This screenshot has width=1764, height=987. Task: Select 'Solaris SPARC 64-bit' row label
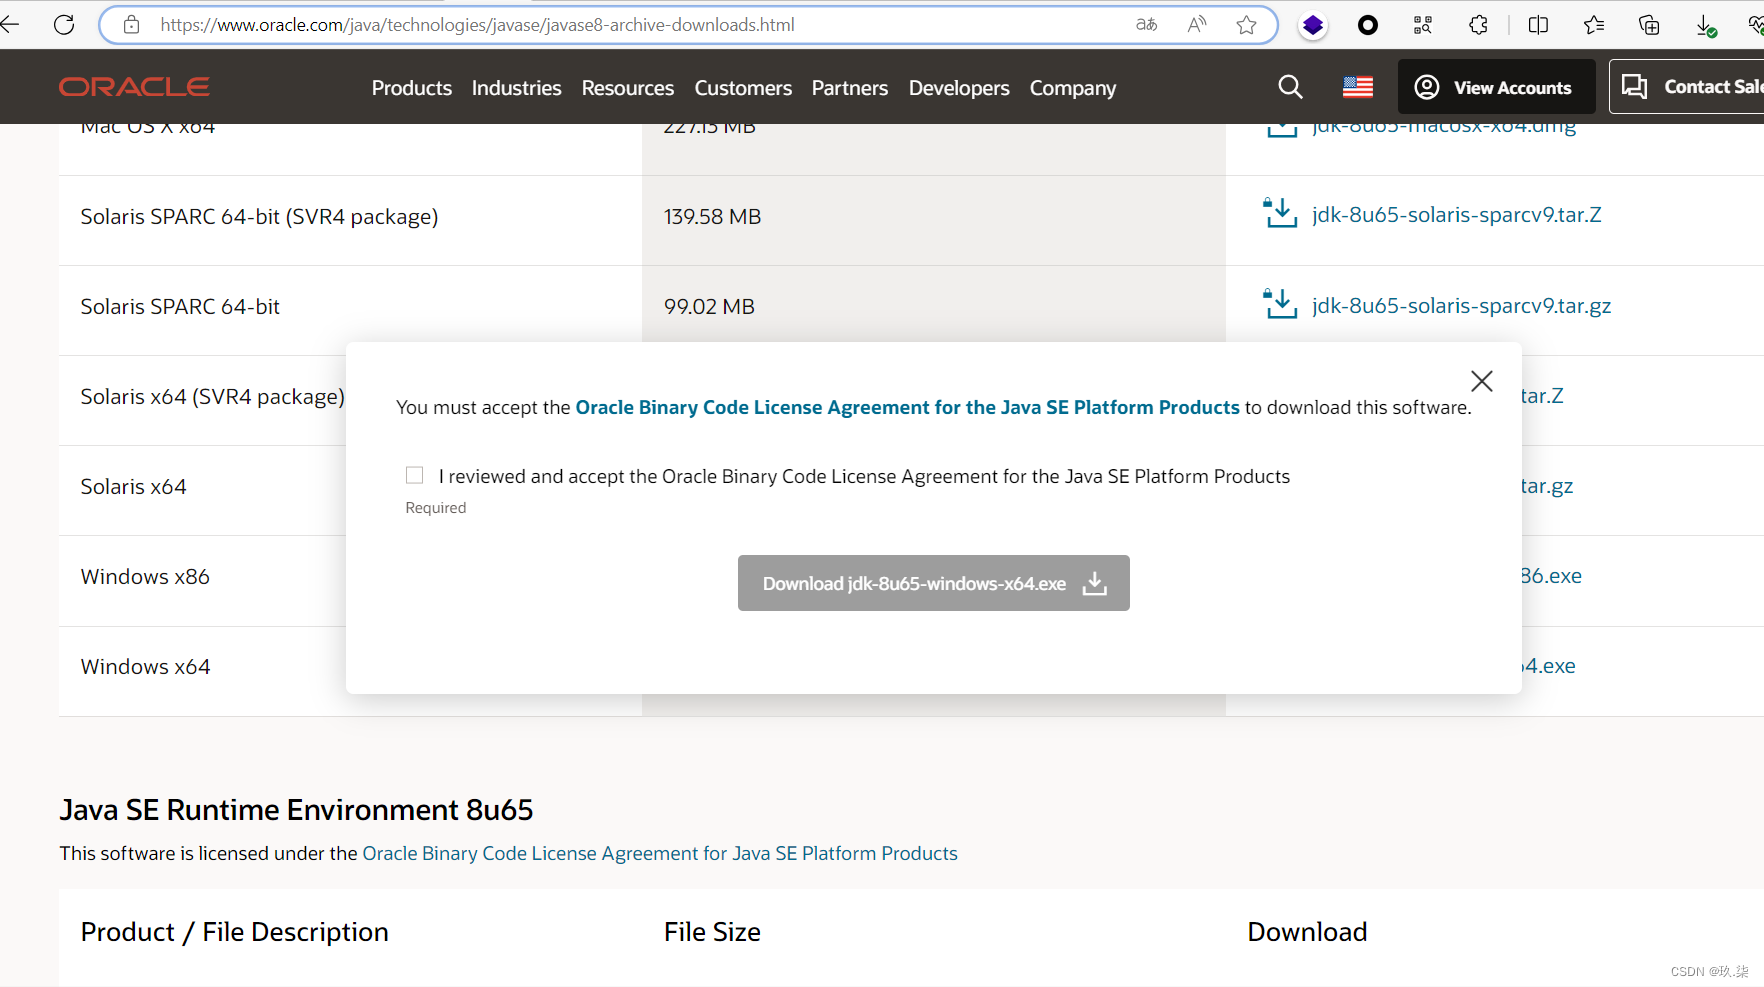pos(180,307)
